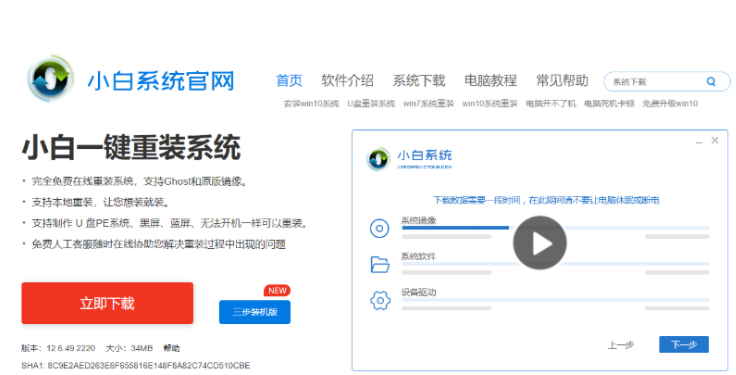
Task: Click the 系统镜像 disc icon
Action: coord(379,229)
